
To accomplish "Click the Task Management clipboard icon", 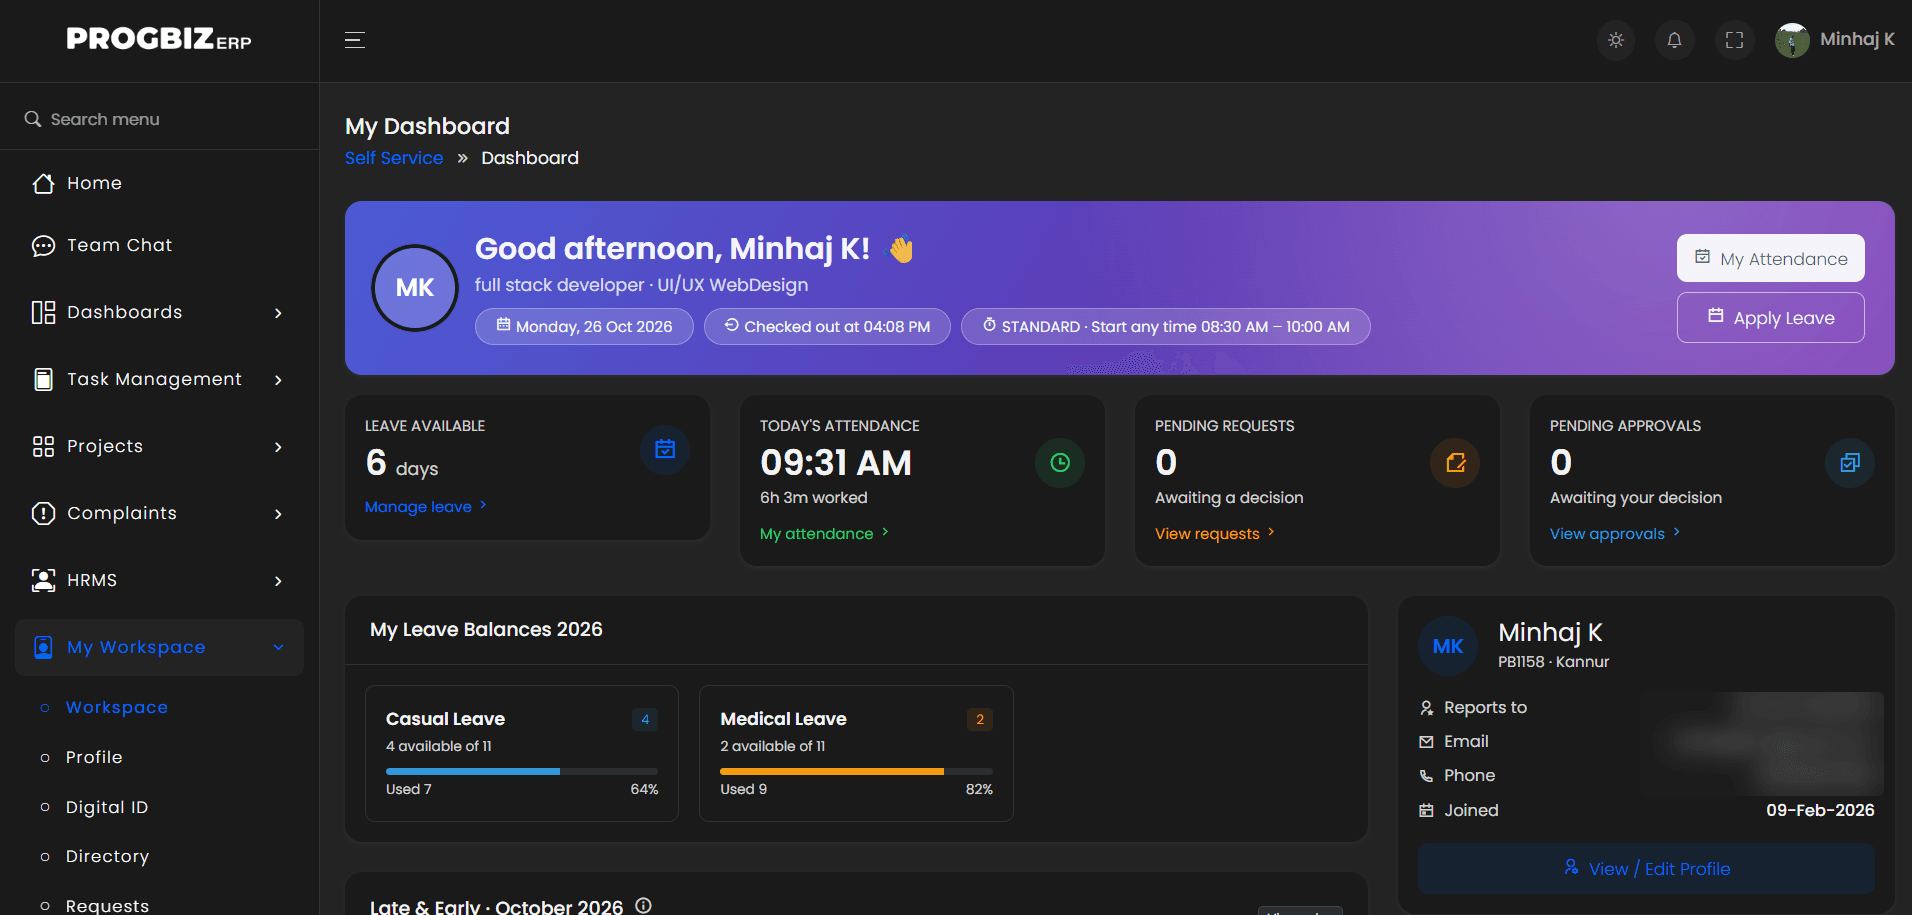I will click(43, 379).
